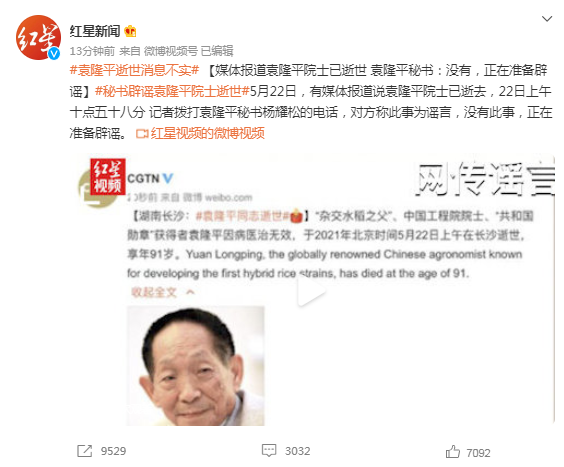
Task: Click the elderly man photo thumbnail
Action: [x=196, y=366]
